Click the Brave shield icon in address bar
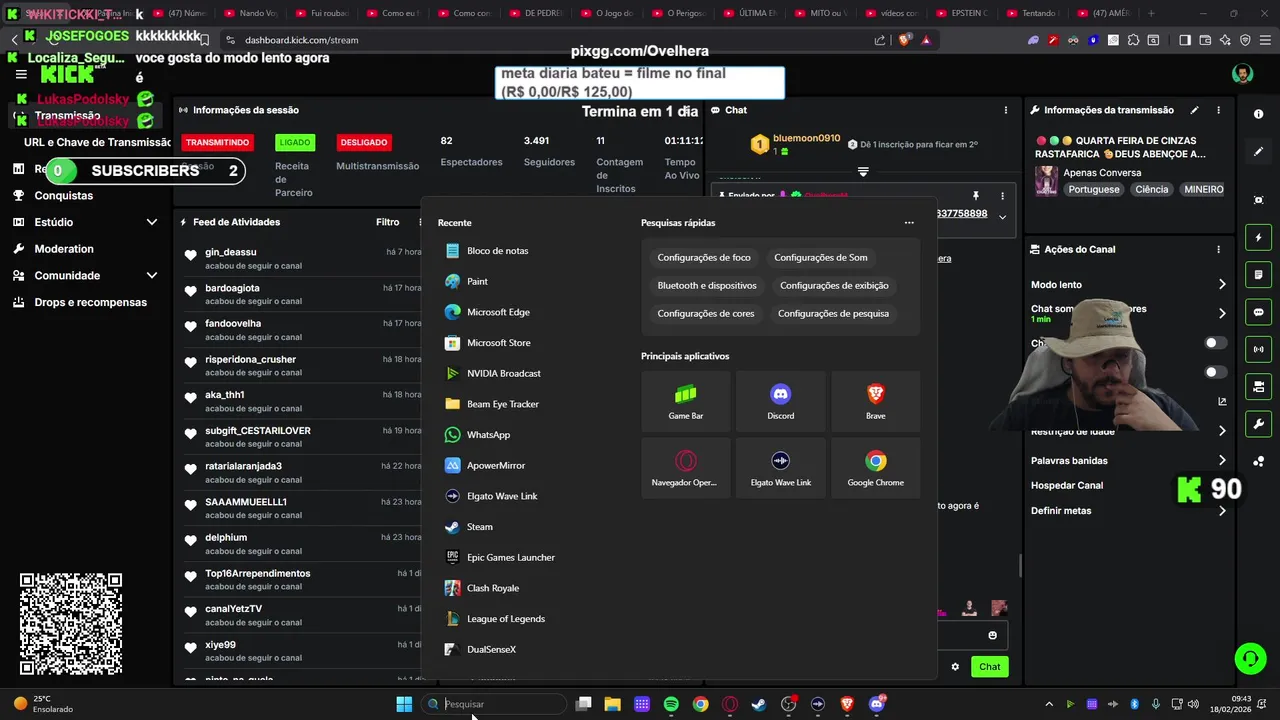The height and width of the screenshot is (720, 1280). click(x=904, y=40)
